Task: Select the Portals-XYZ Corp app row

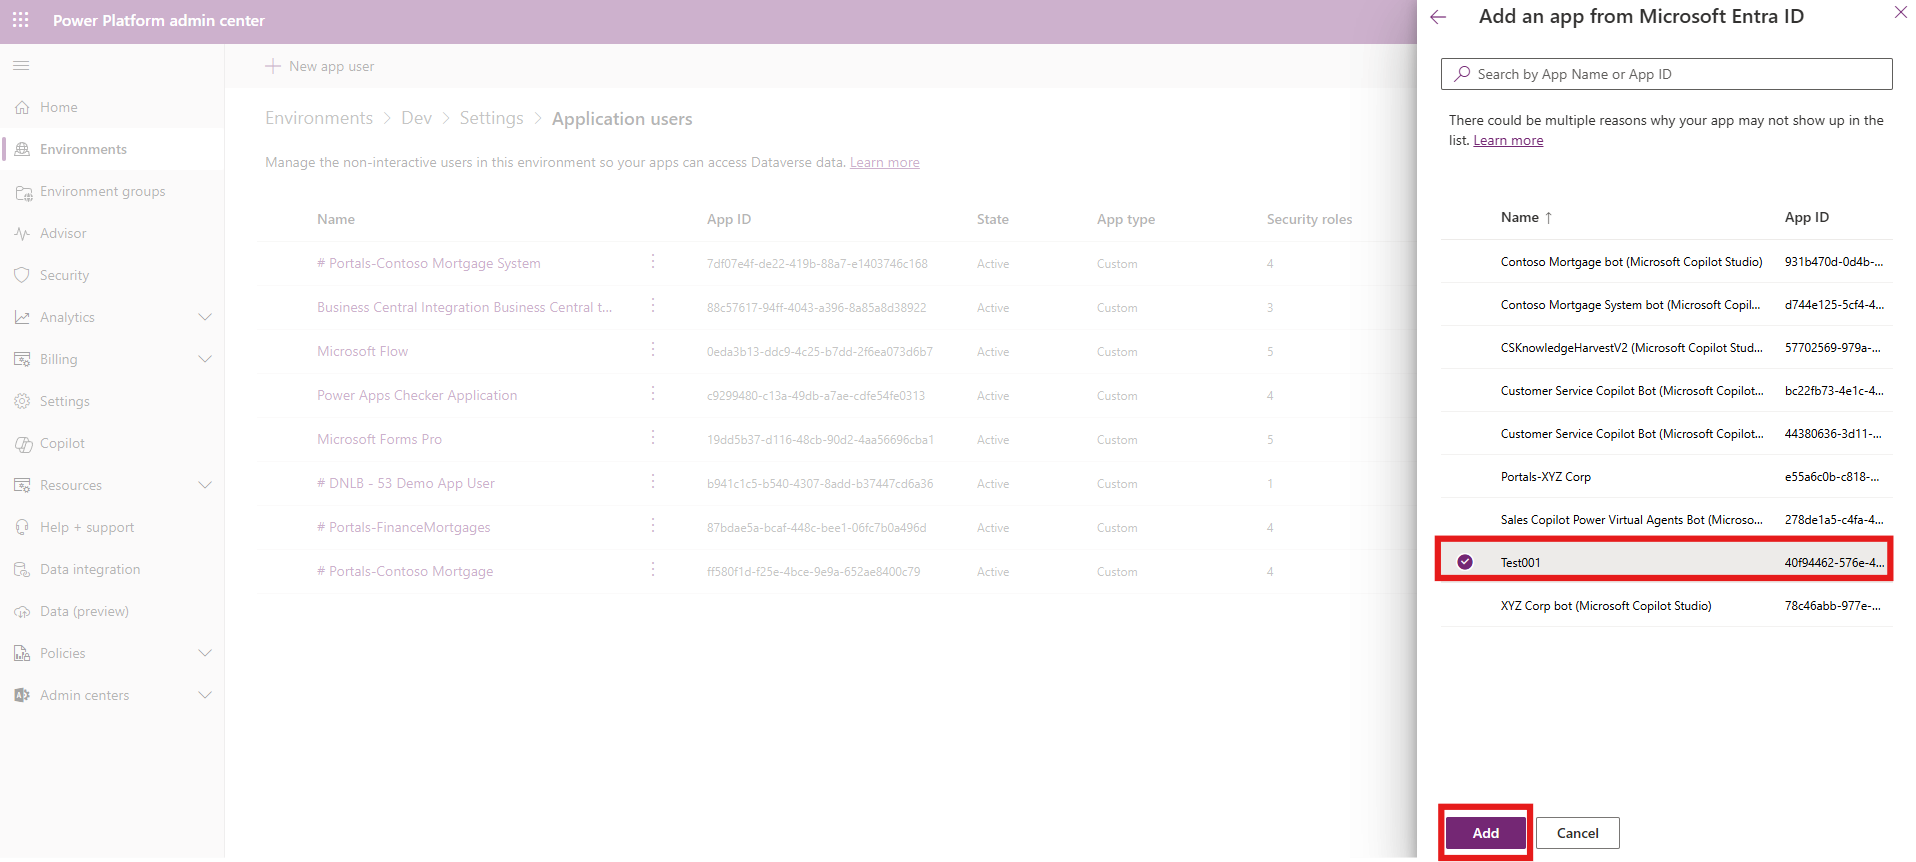Action: [1545, 477]
